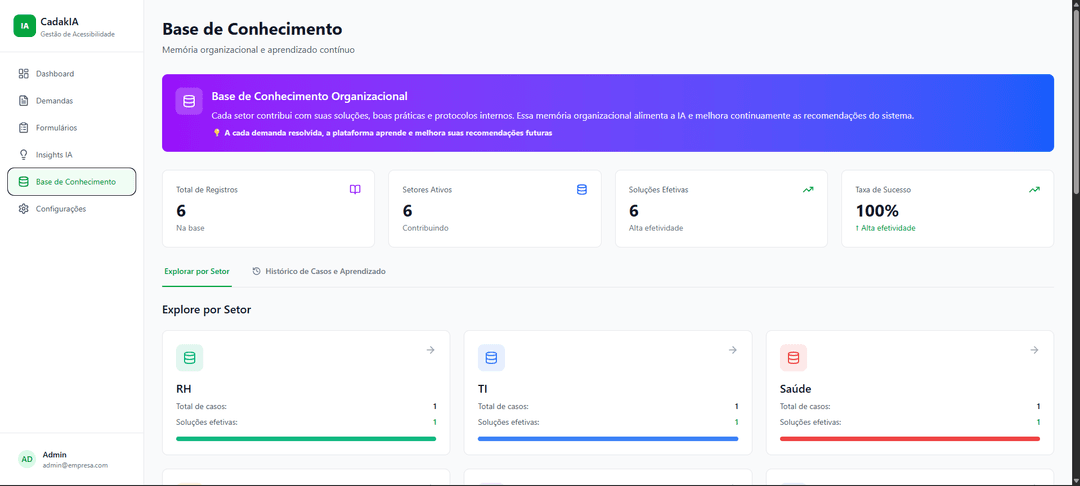Select the Explorar por Setor tab
This screenshot has height=486, width=1080.
click(x=197, y=272)
